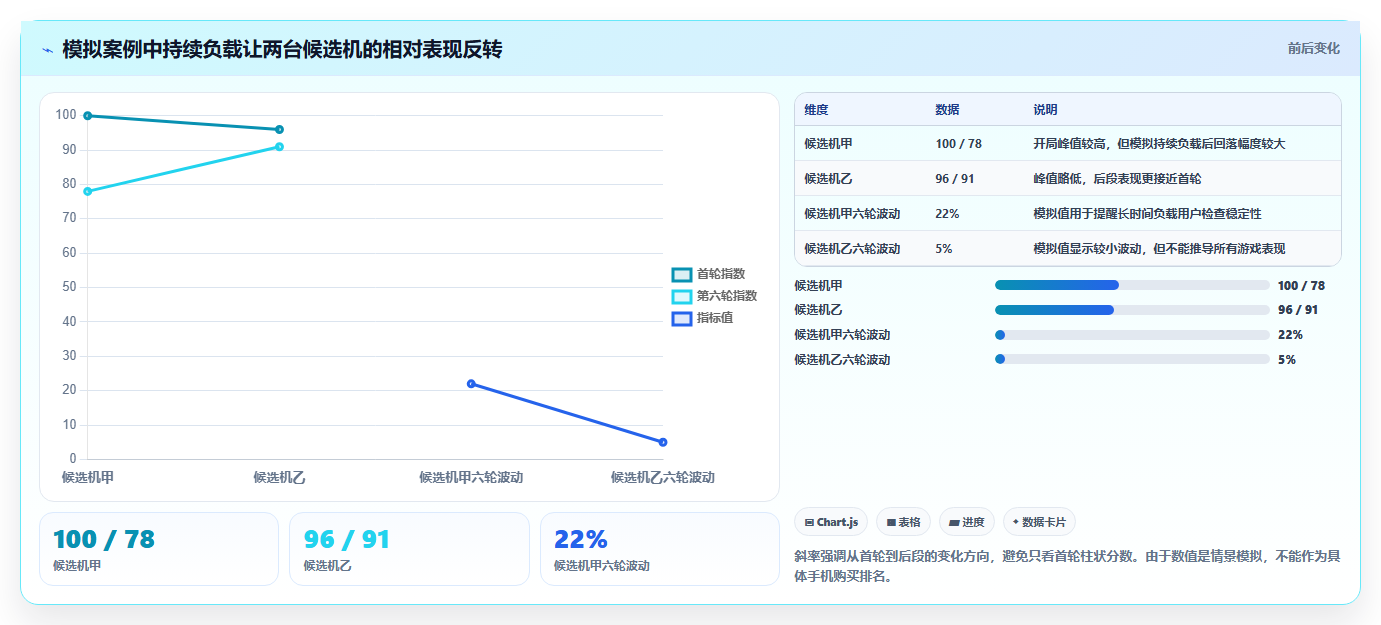Click the description 峰值略低，后段表现更接近首轮

(1117, 179)
